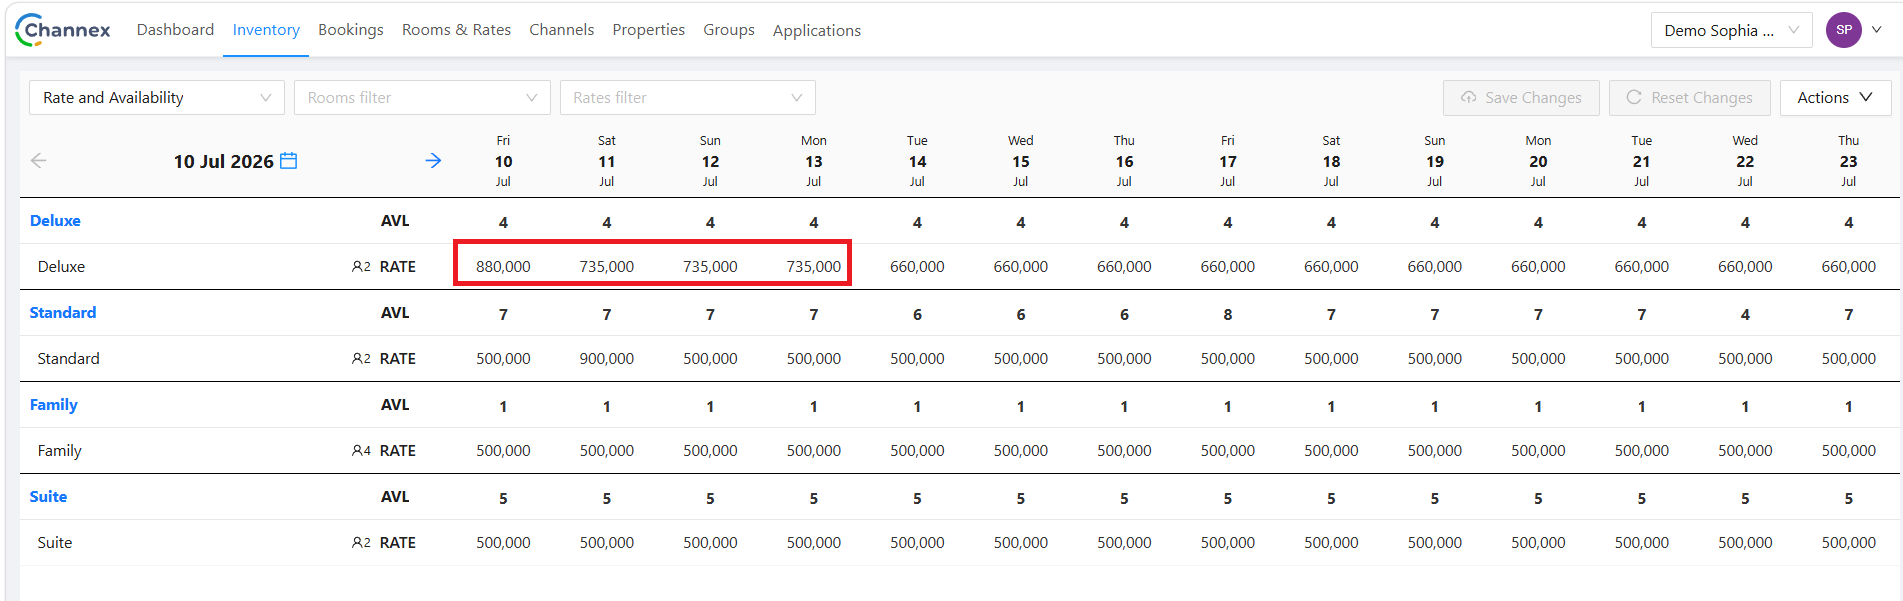This screenshot has height=601, width=1903.
Task: Open the Deluxe room type link
Action: coord(55,221)
